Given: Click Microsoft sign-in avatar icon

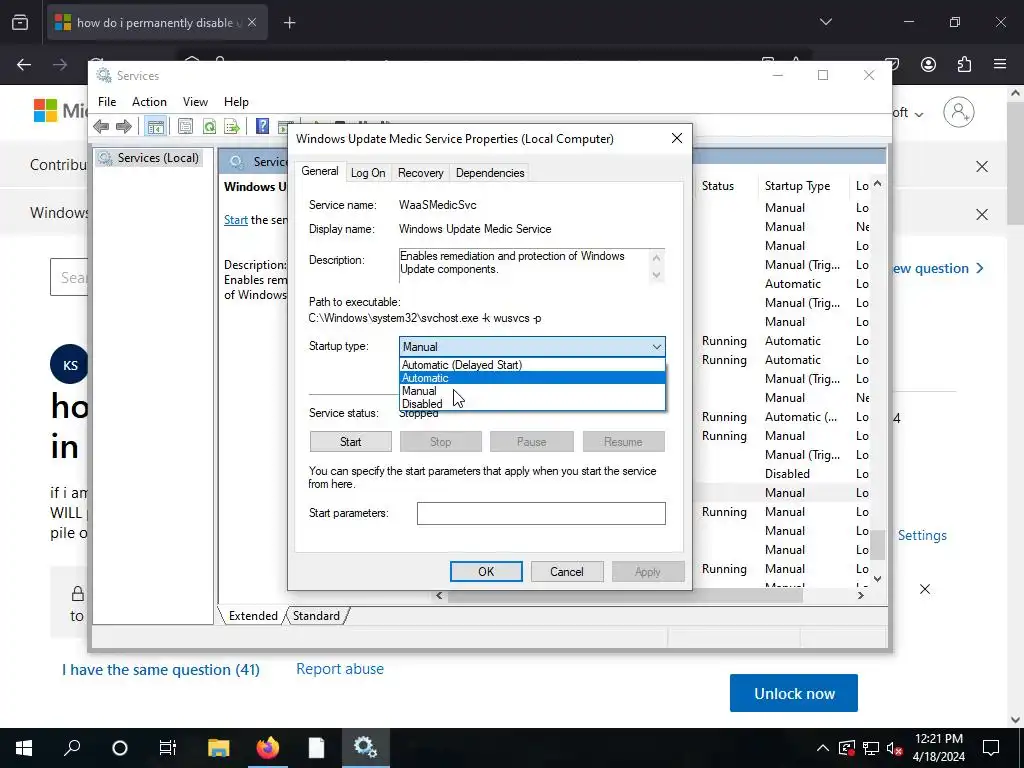Looking at the screenshot, I should pos(959,112).
